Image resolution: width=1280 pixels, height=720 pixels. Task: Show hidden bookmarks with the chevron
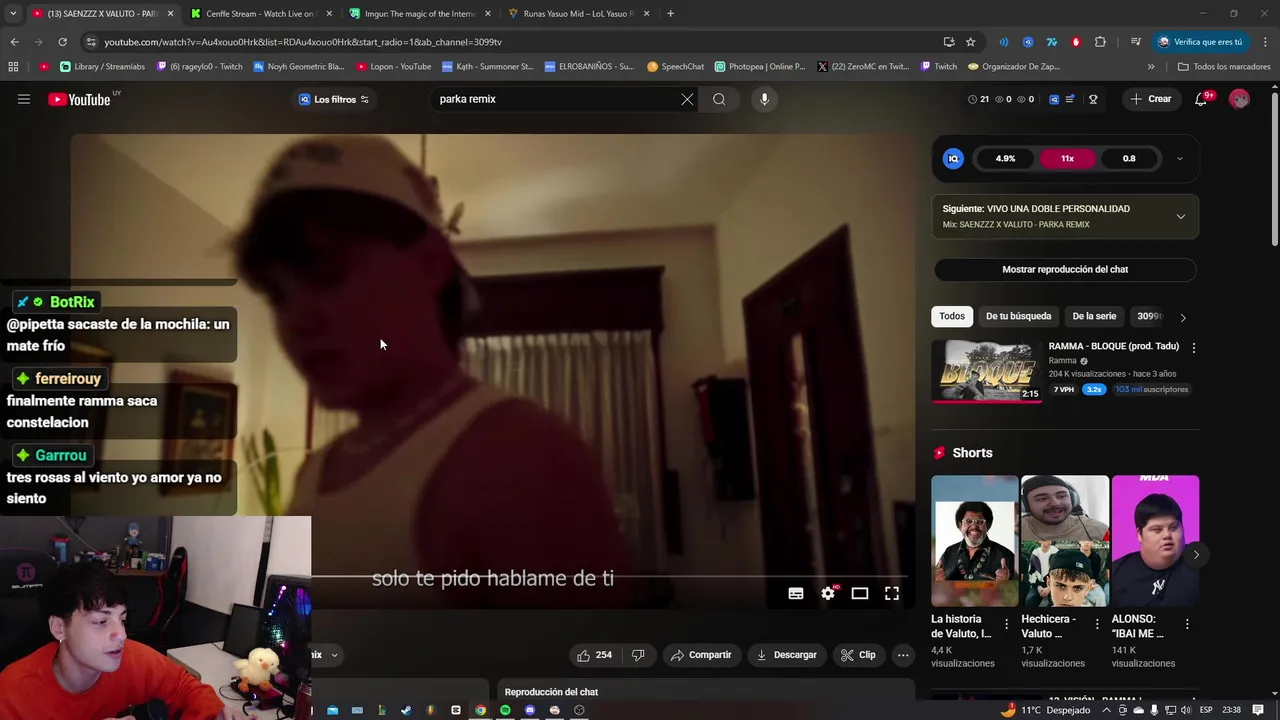1151,67
